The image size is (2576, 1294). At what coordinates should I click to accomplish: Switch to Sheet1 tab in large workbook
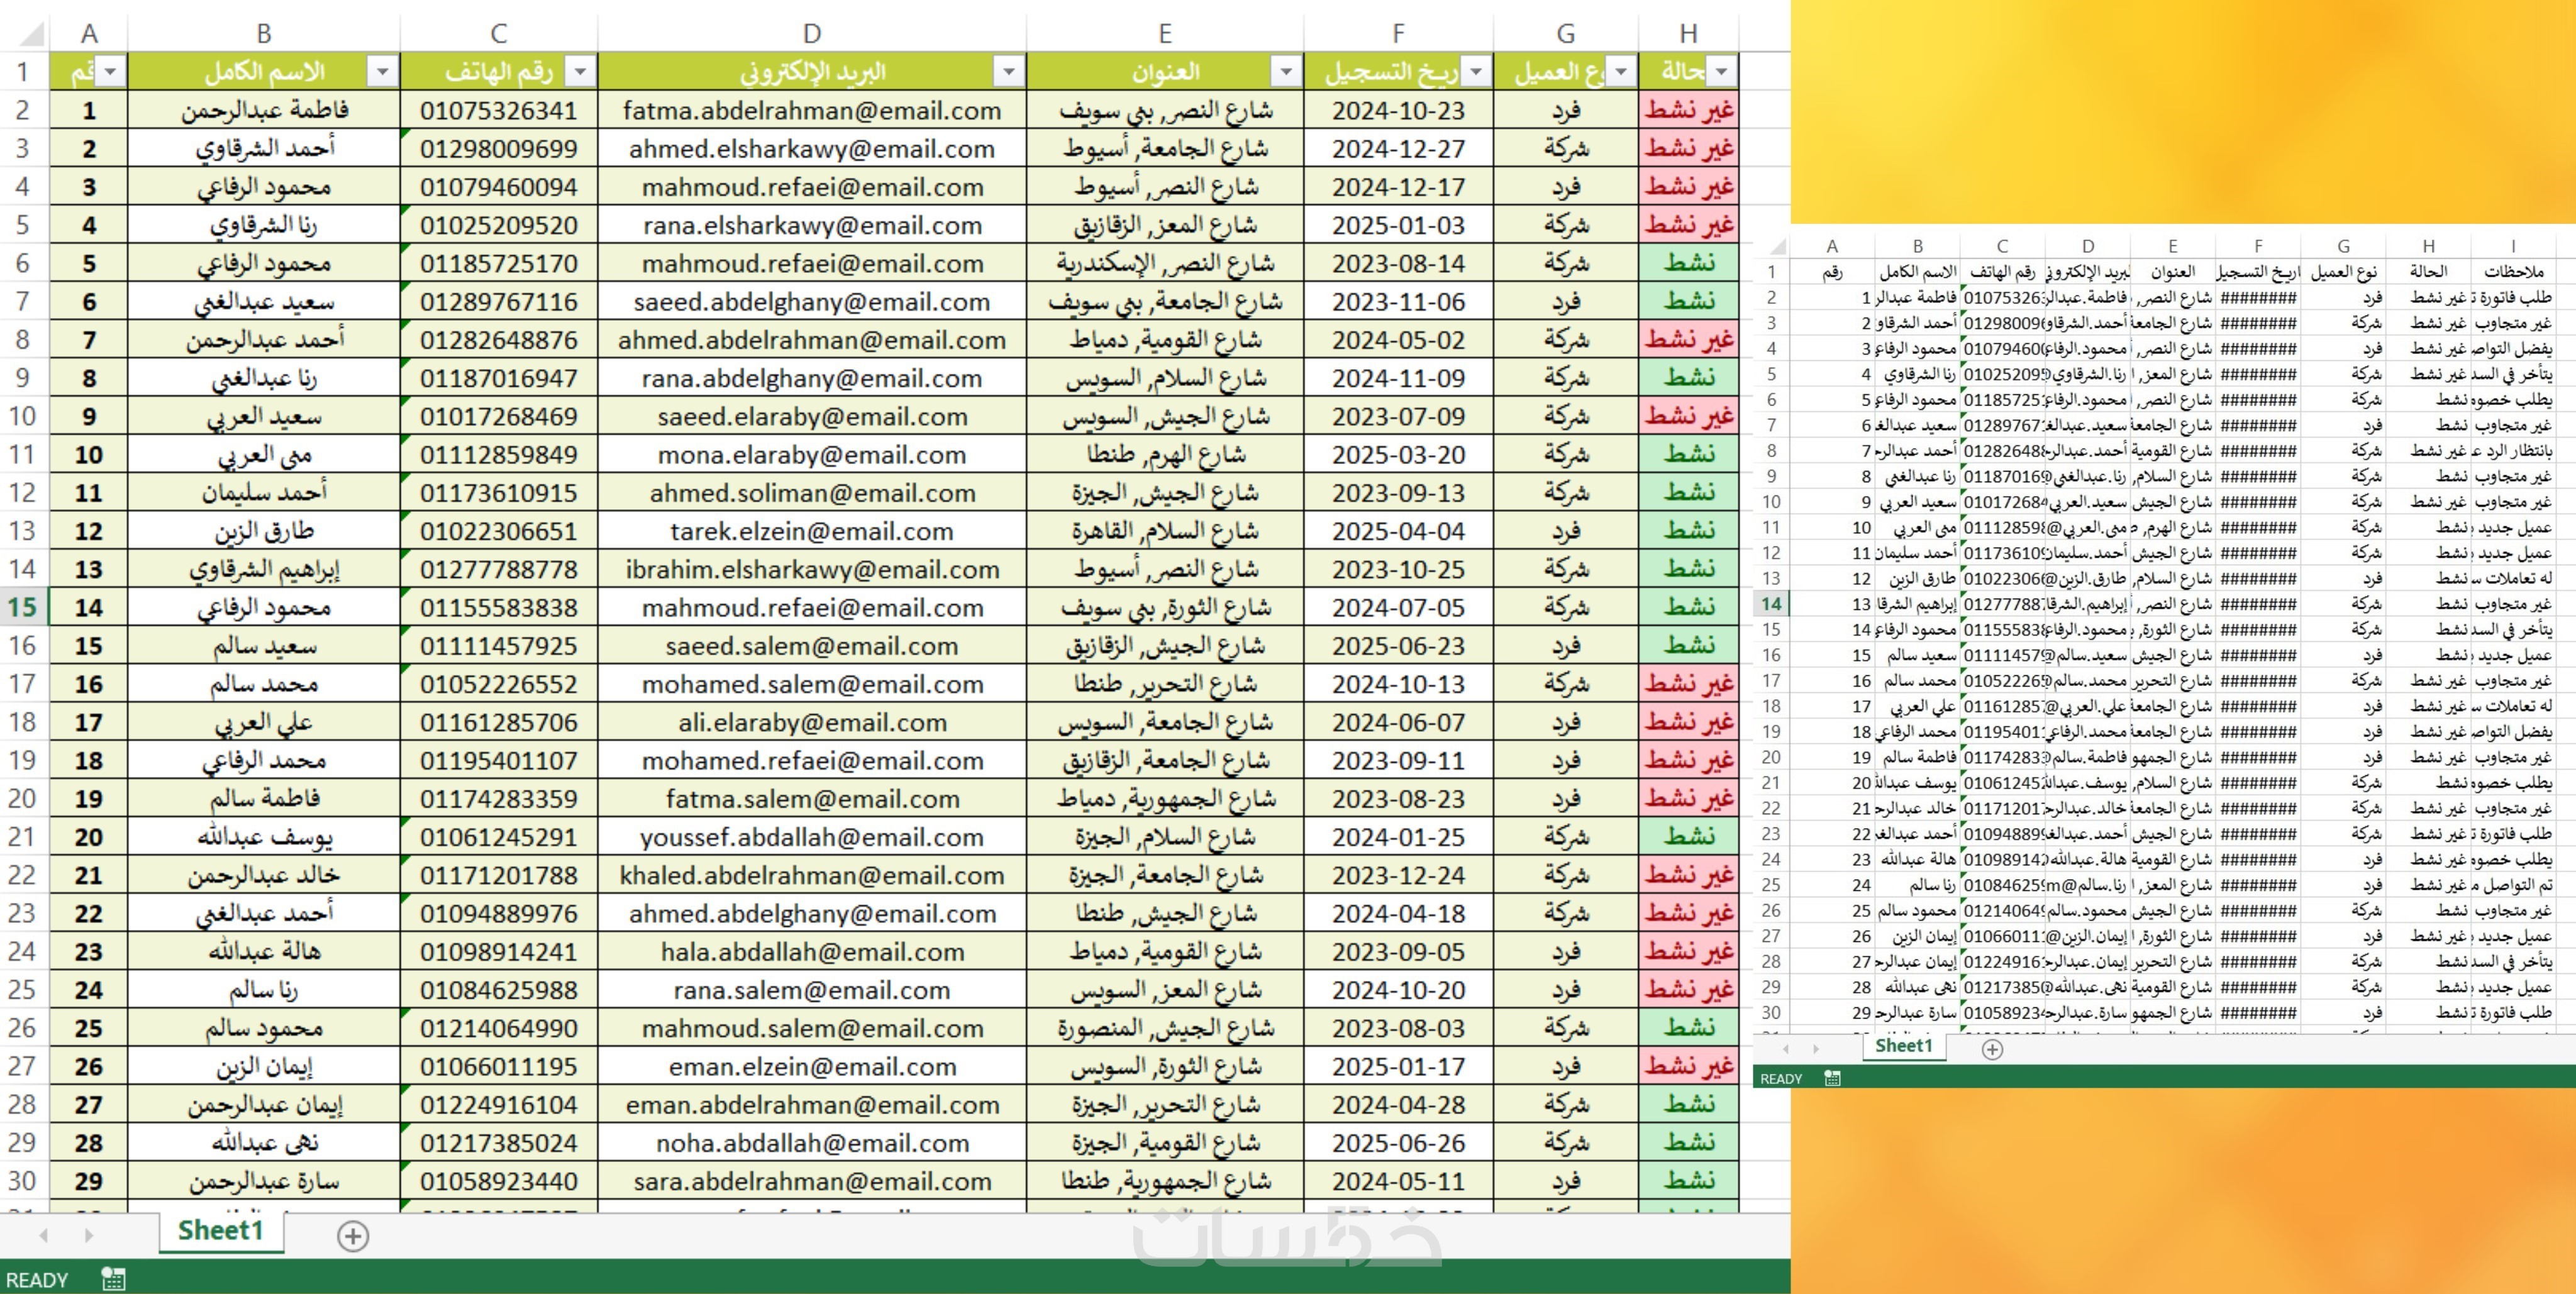click(220, 1230)
